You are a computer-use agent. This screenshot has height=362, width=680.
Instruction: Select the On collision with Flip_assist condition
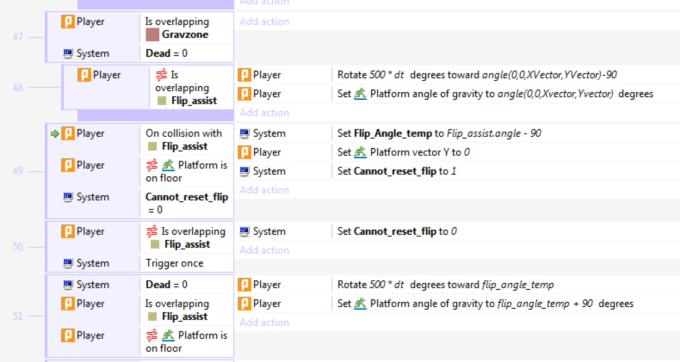pos(184,140)
